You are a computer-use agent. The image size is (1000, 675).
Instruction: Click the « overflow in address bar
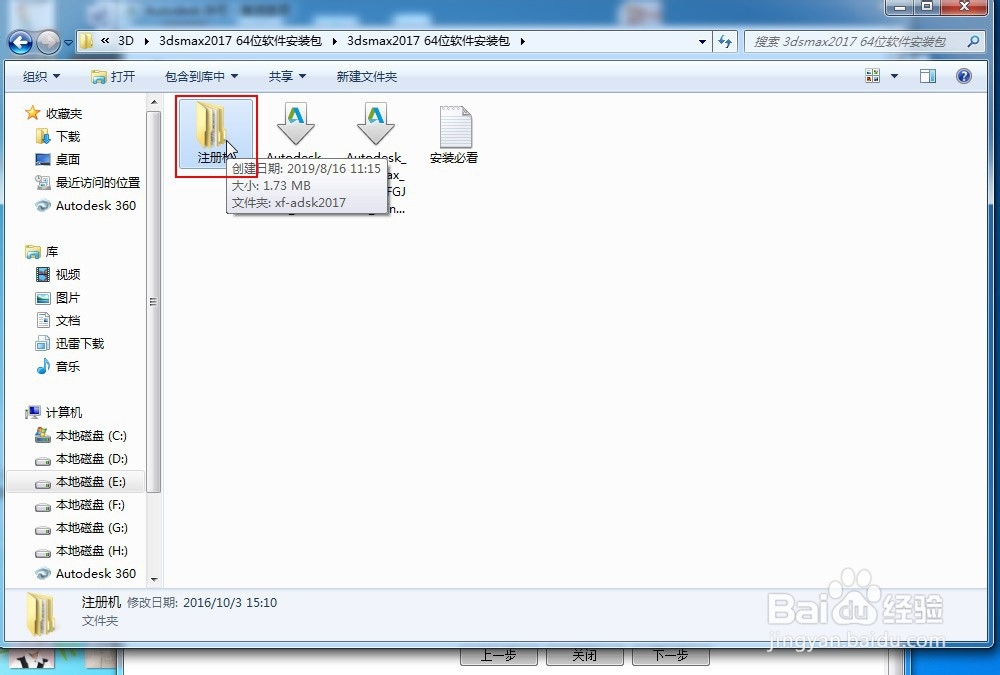click(105, 41)
